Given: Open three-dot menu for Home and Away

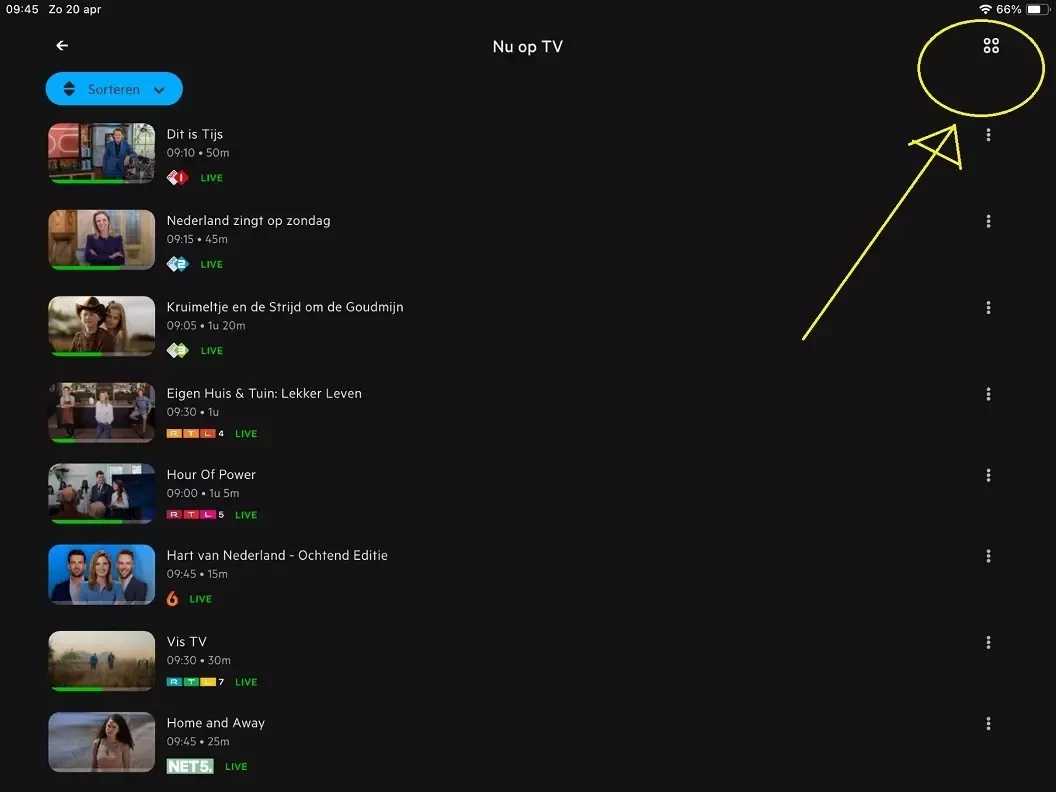Looking at the screenshot, I should click(x=988, y=723).
